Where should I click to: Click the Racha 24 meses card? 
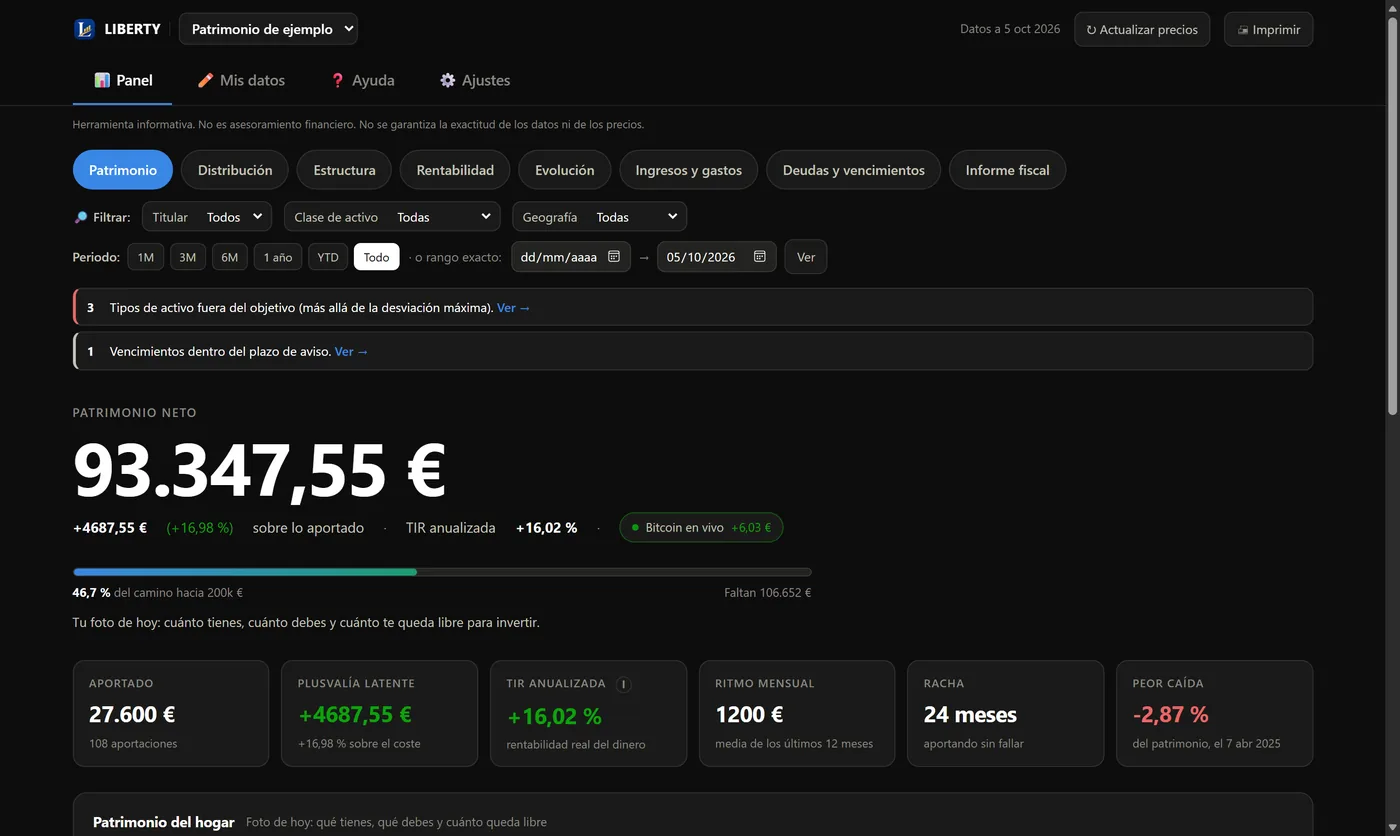pyautogui.click(x=1005, y=713)
